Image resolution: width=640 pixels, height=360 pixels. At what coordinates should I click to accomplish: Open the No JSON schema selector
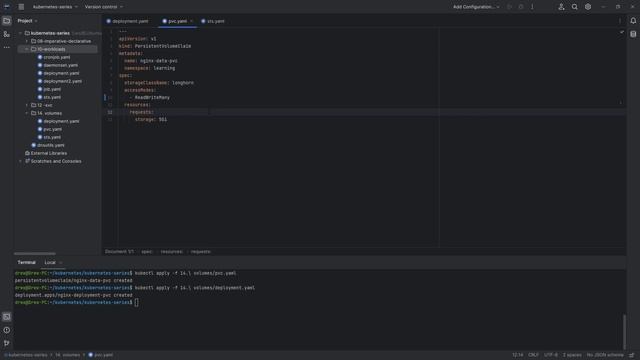605,355
